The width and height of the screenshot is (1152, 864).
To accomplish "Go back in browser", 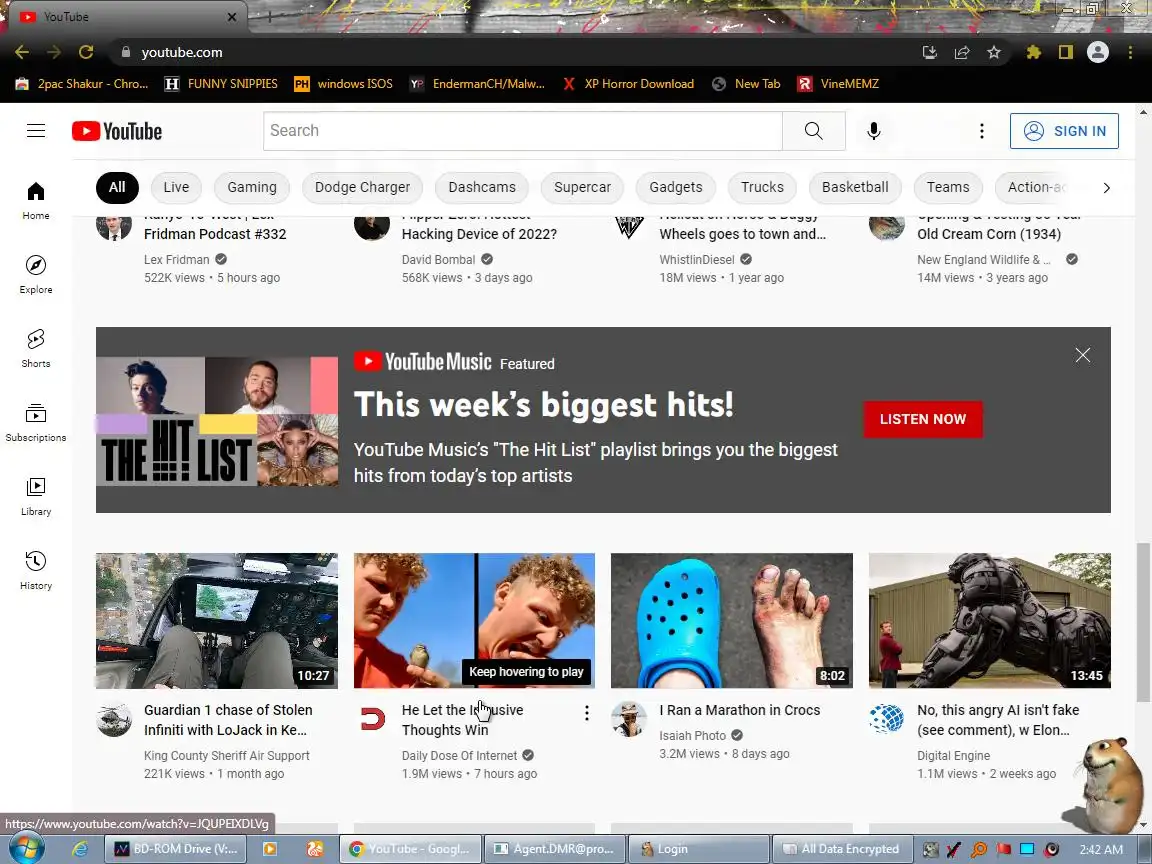I will pyautogui.click(x=22, y=52).
